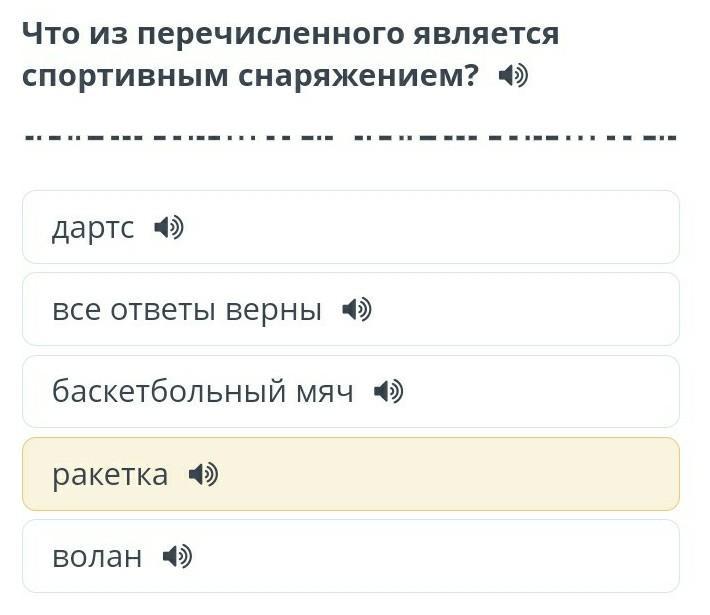
Task: Deselect the highlighted ракетка answer
Action: tap(351, 474)
